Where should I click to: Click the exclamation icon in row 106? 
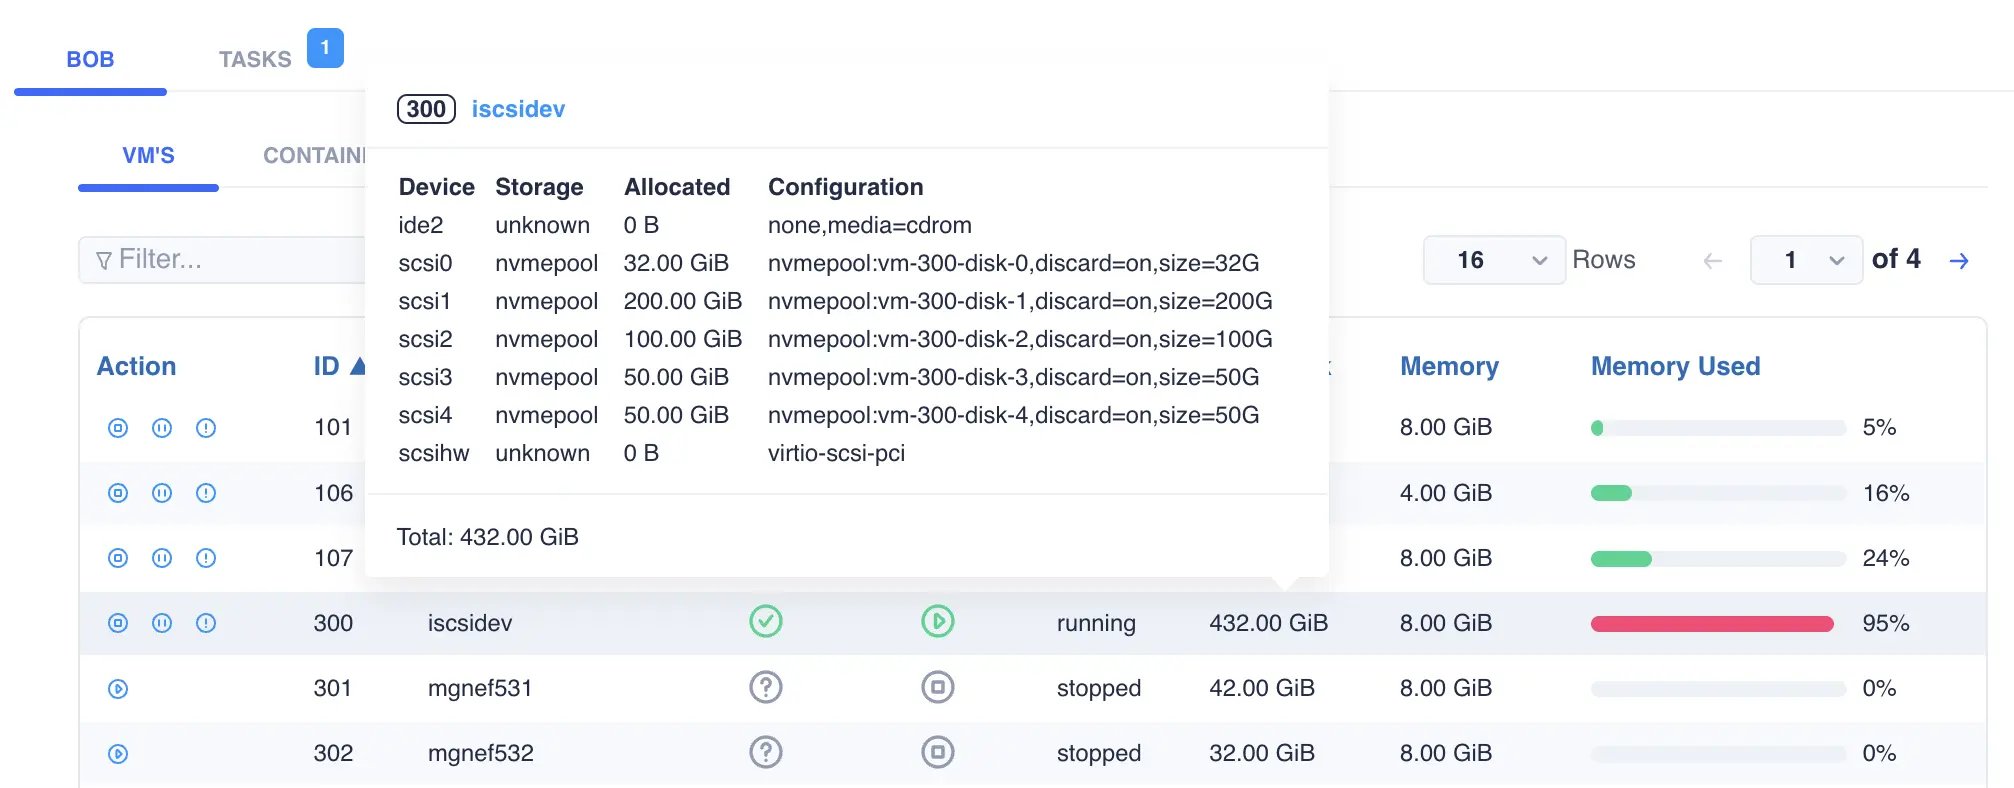pyautogui.click(x=206, y=493)
